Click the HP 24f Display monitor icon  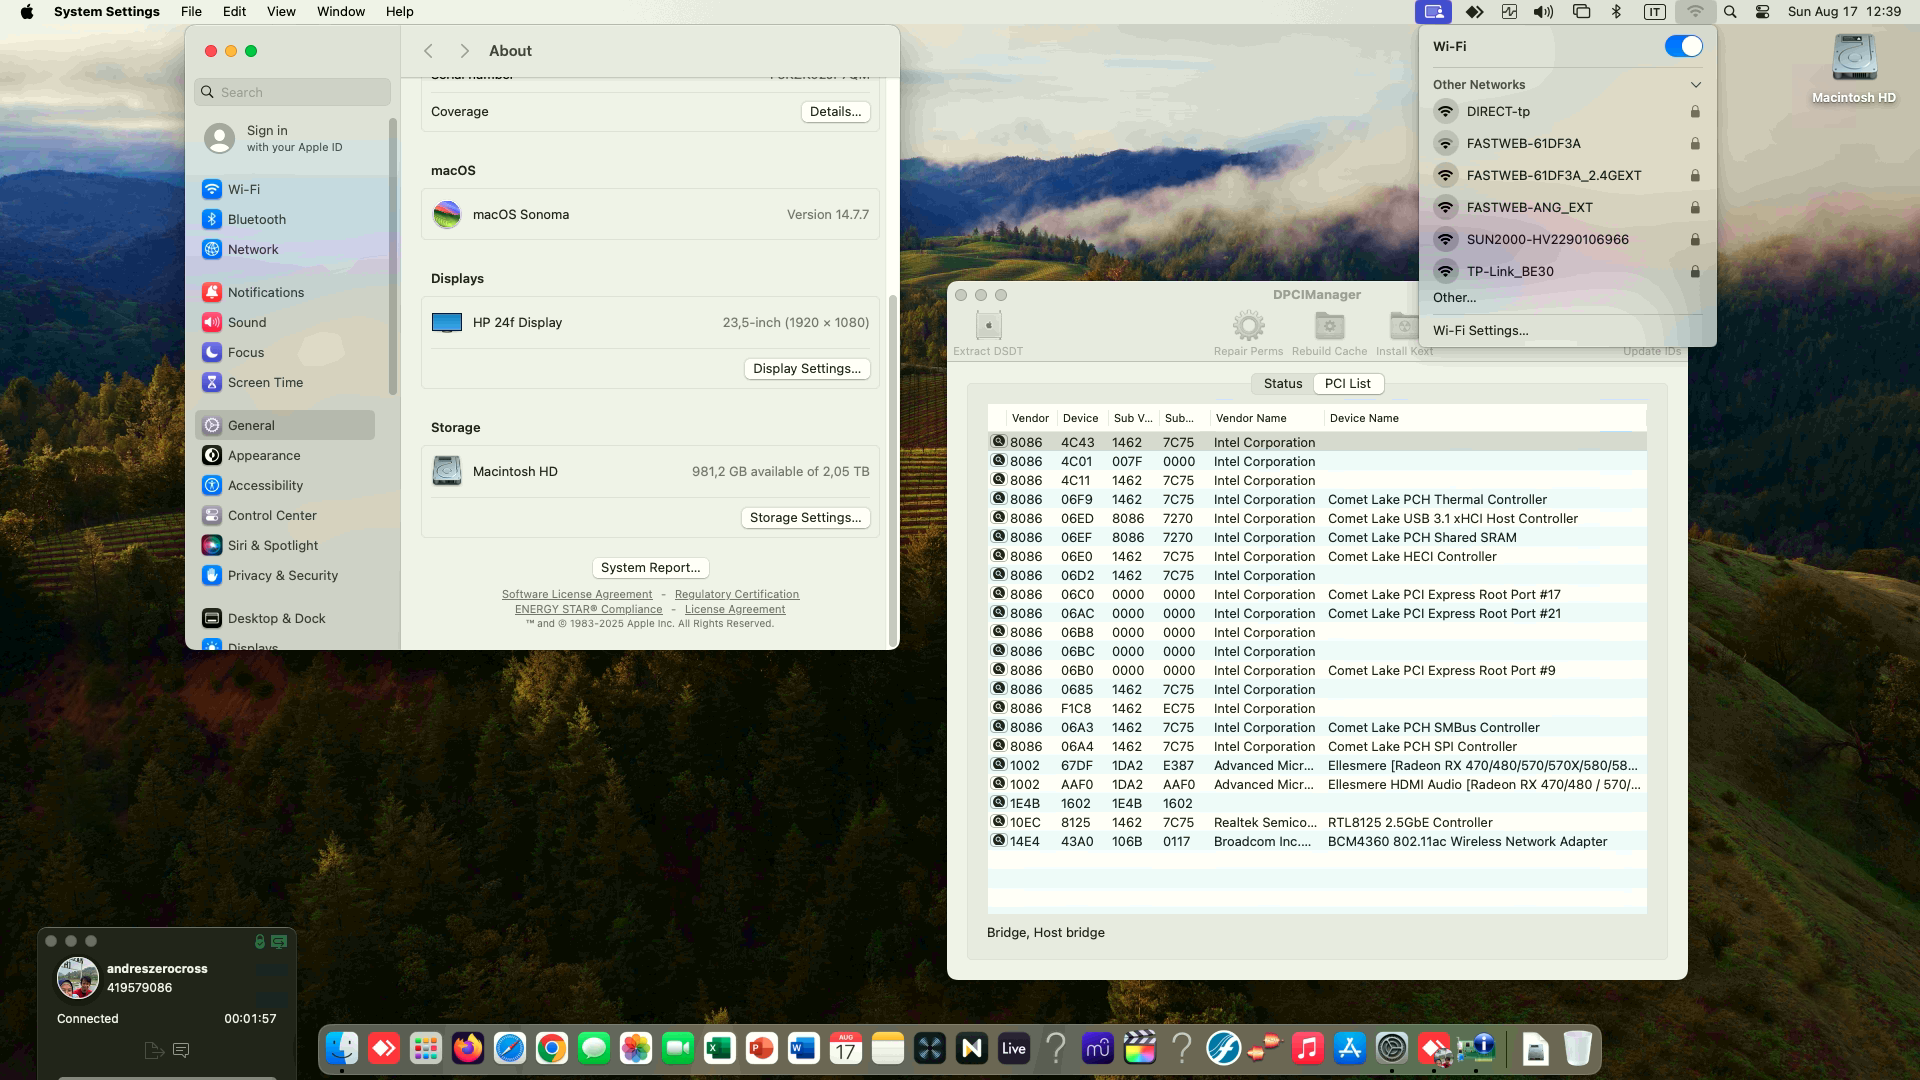447,322
